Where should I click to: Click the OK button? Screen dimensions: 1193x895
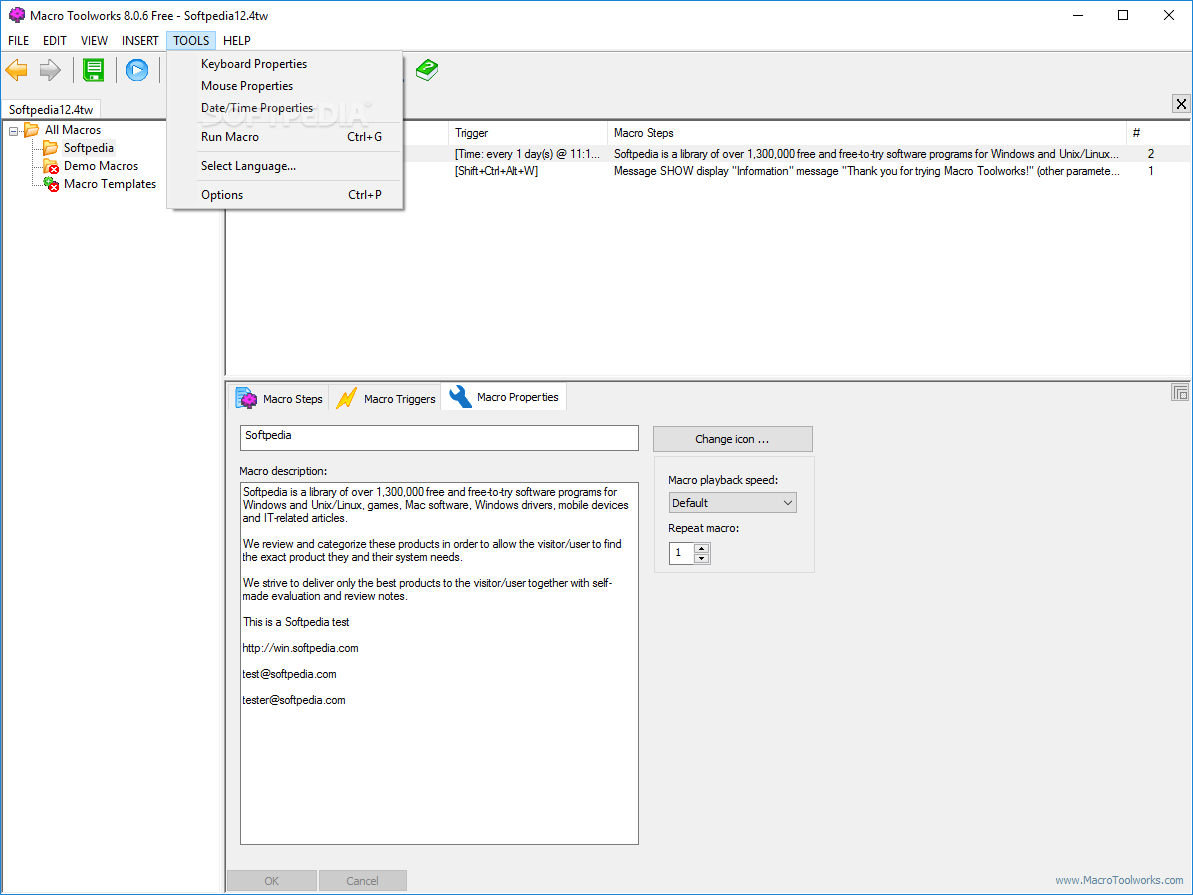(x=272, y=881)
